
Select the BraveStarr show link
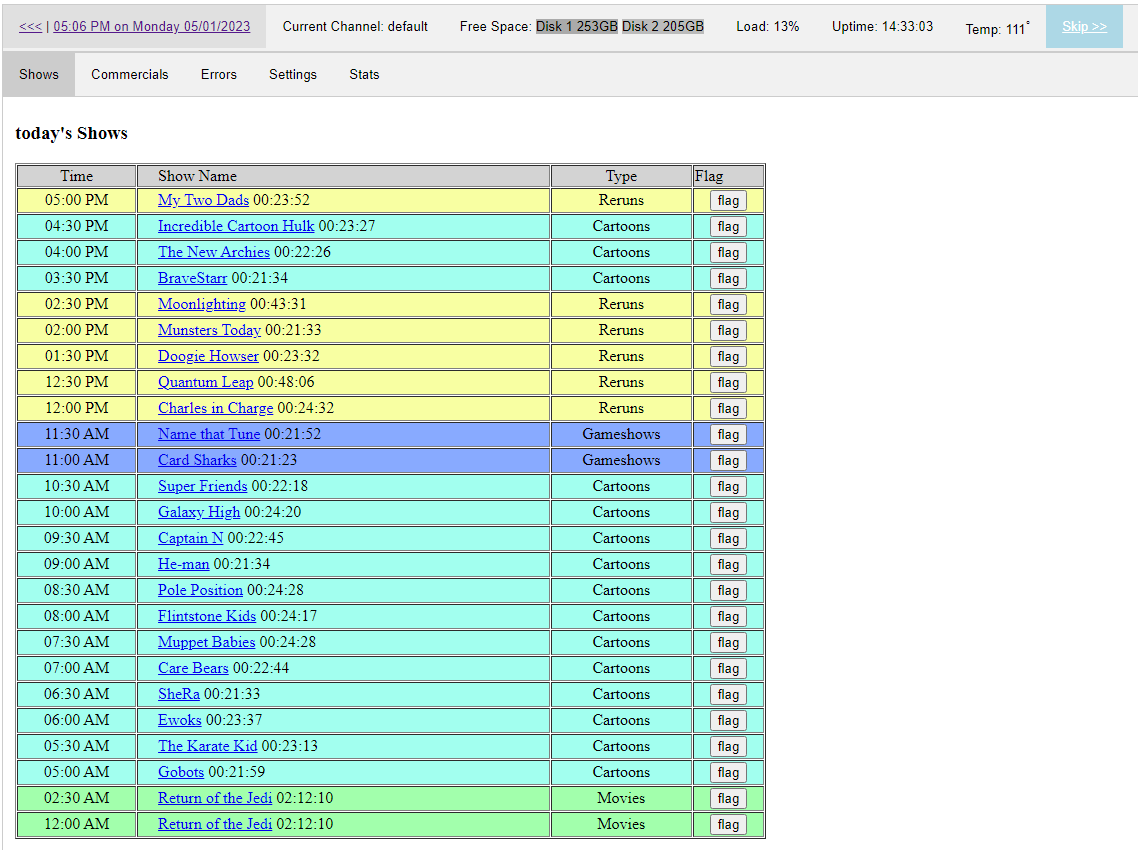[x=192, y=278]
